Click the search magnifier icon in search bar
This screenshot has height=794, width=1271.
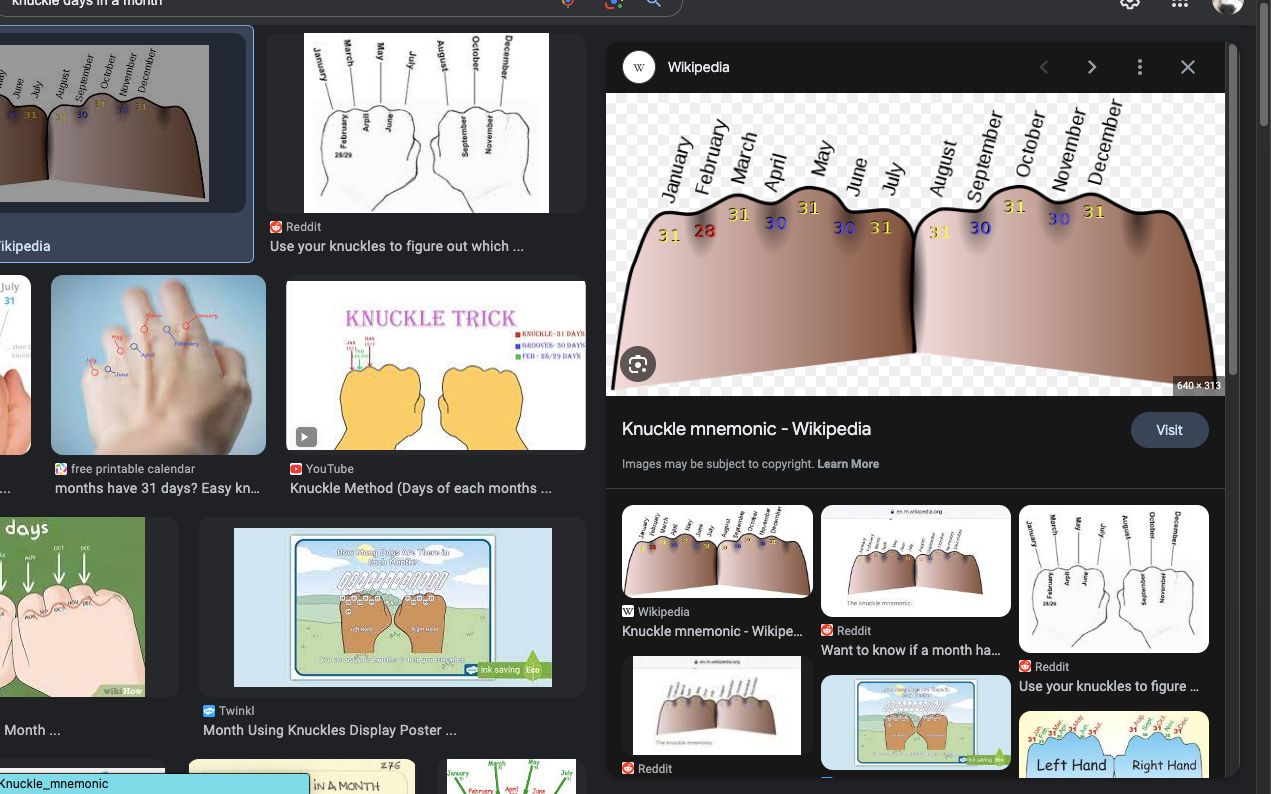tap(653, 4)
